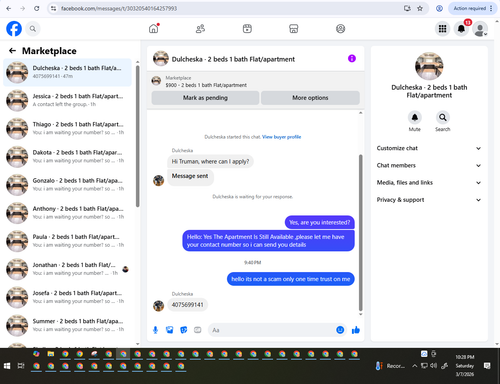
Task: Open the Marketplace tab icon
Action: click(x=294, y=29)
